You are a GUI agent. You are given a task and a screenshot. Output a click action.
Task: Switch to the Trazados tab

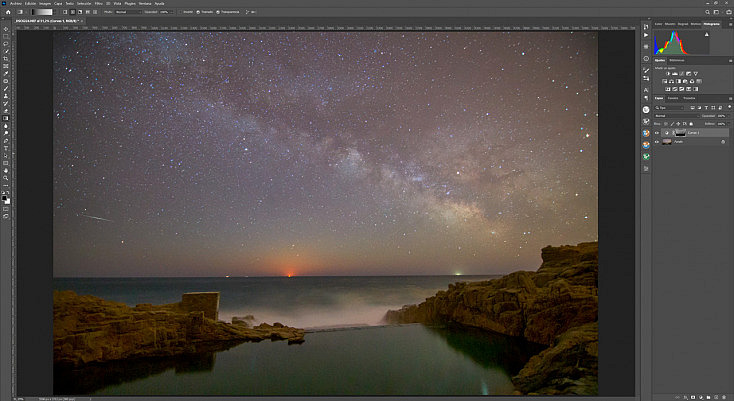tap(689, 98)
